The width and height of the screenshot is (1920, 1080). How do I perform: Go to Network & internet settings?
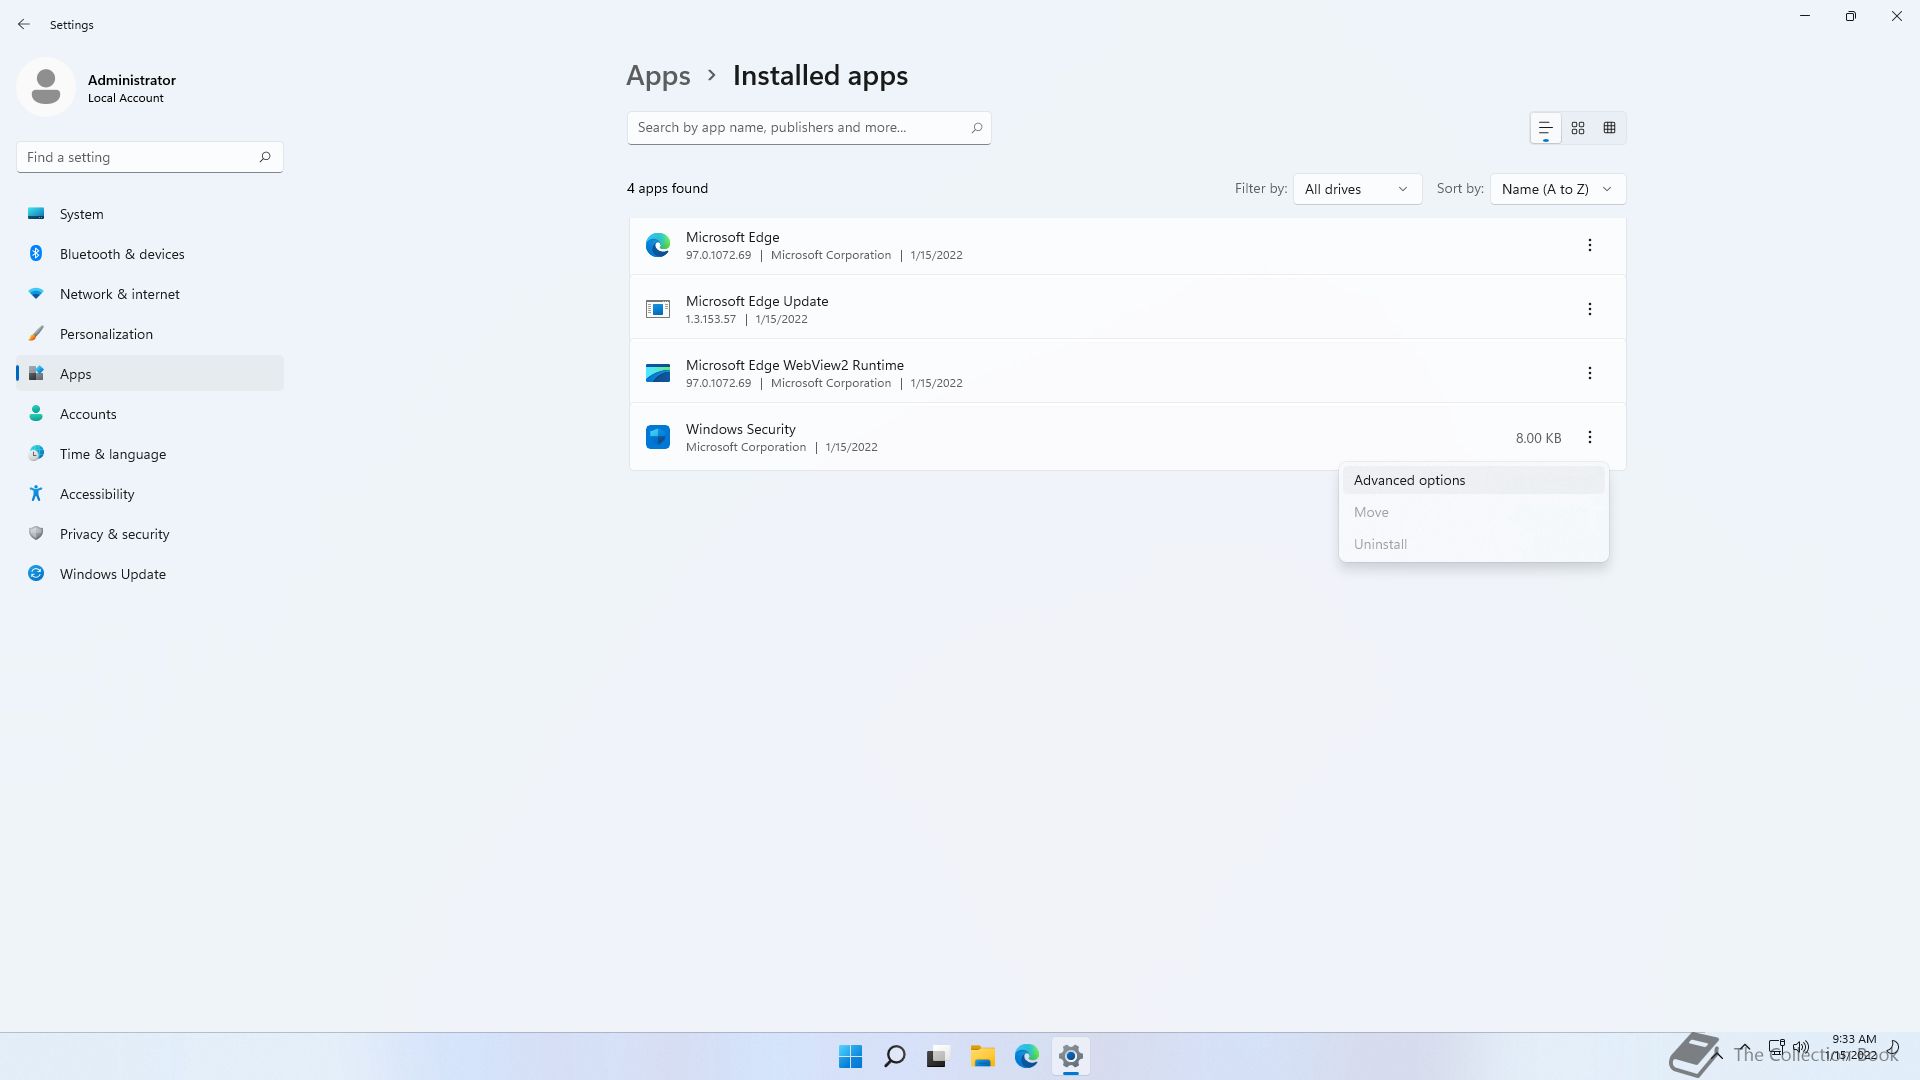[x=150, y=294]
